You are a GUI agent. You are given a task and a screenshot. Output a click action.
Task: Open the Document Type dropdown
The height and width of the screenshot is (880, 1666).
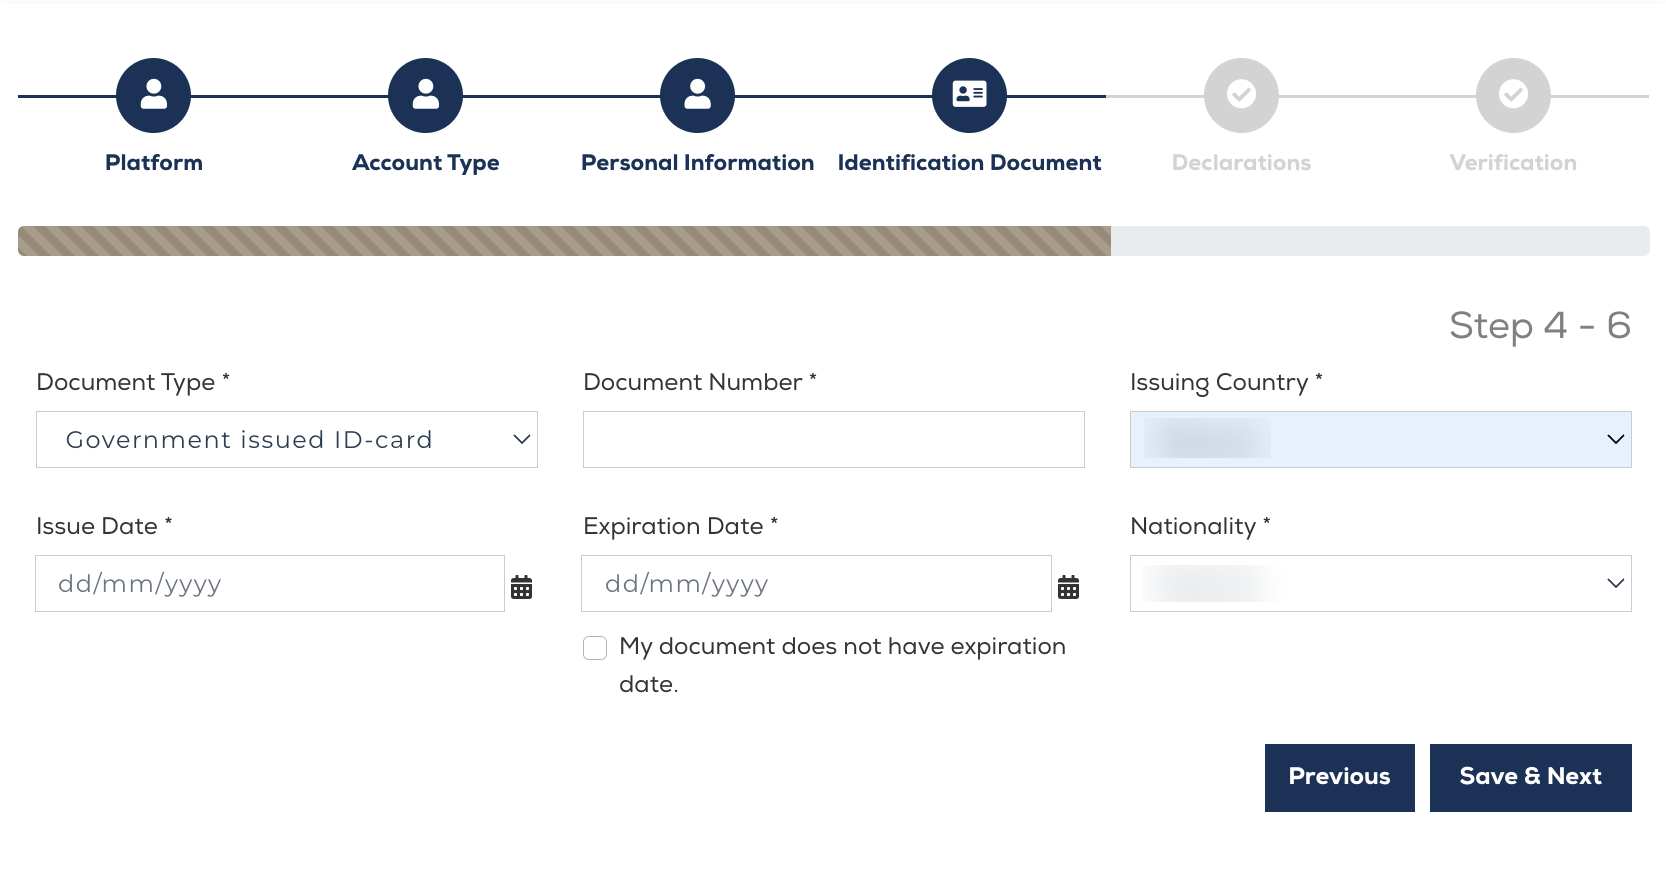286,440
